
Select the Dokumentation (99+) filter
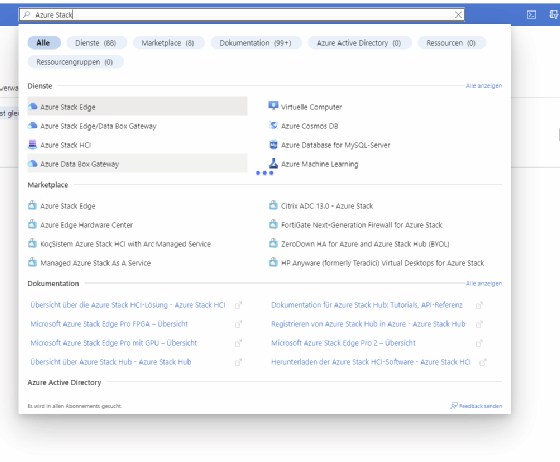pyautogui.click(x=256, y=43)
